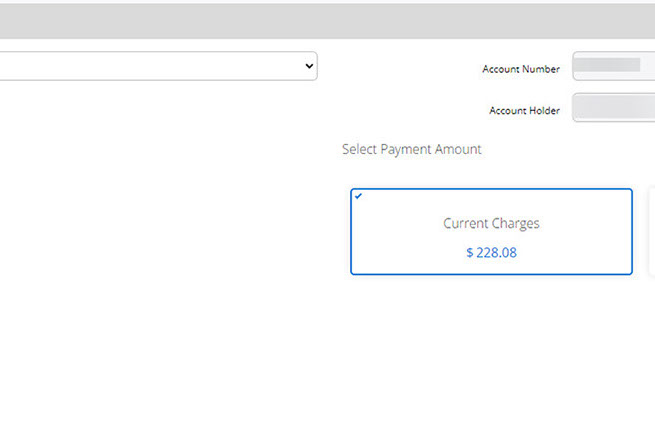Click the "Current Charges" title text
Image resolution: width=655 pixels, height=421 pixels.
tap(491, 224)
